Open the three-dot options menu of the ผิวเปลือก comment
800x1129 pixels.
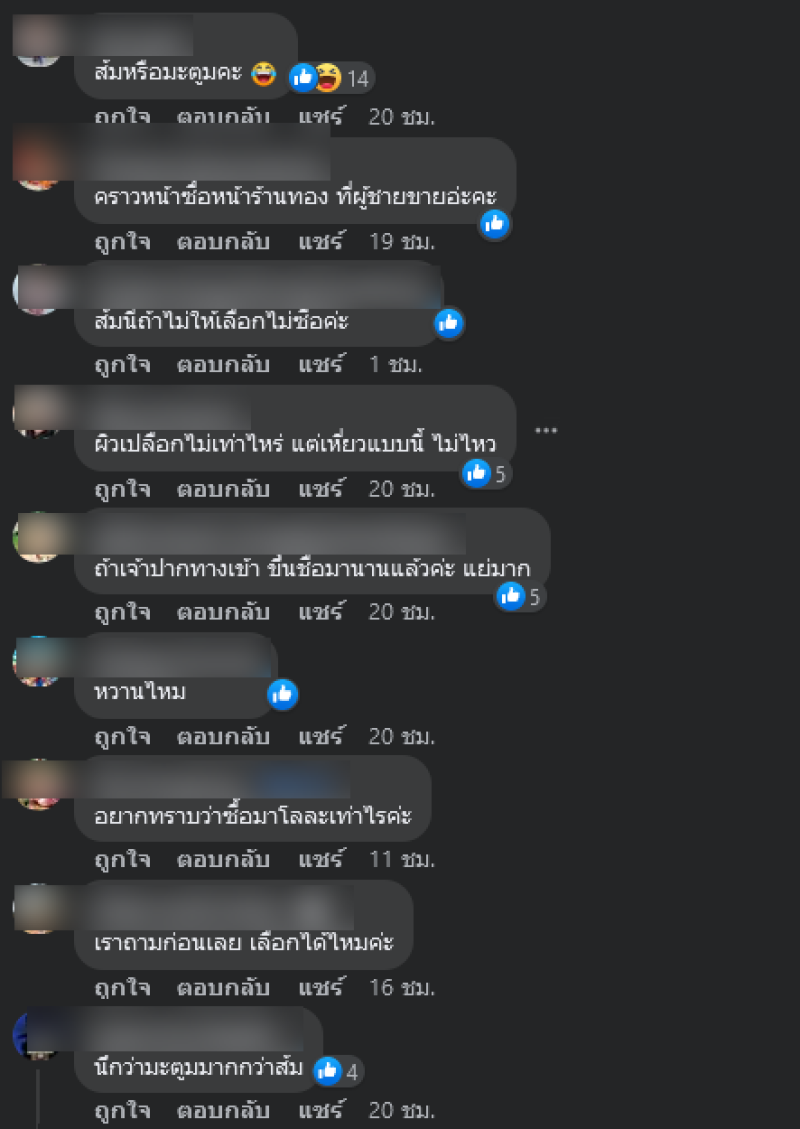547,431
